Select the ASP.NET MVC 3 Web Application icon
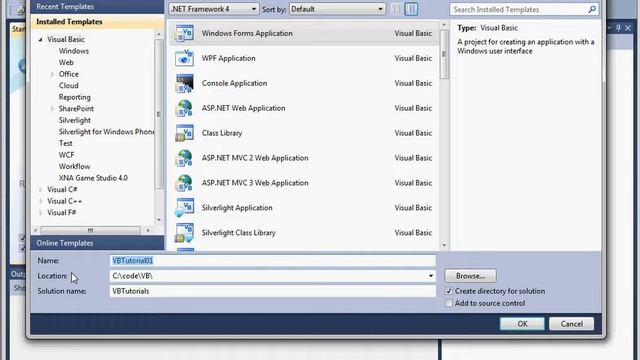Image resolution: width=640 pixels, height=360 pixels. click(184, 183)
